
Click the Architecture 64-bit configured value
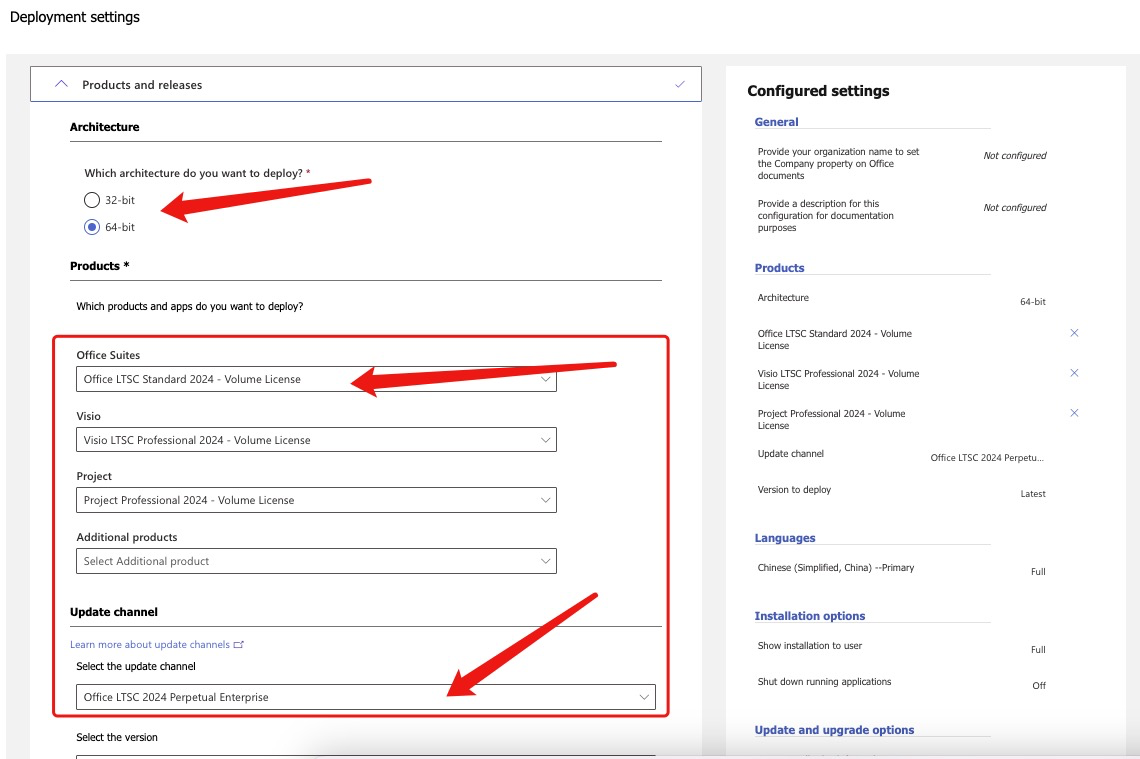coord(1032,302)
